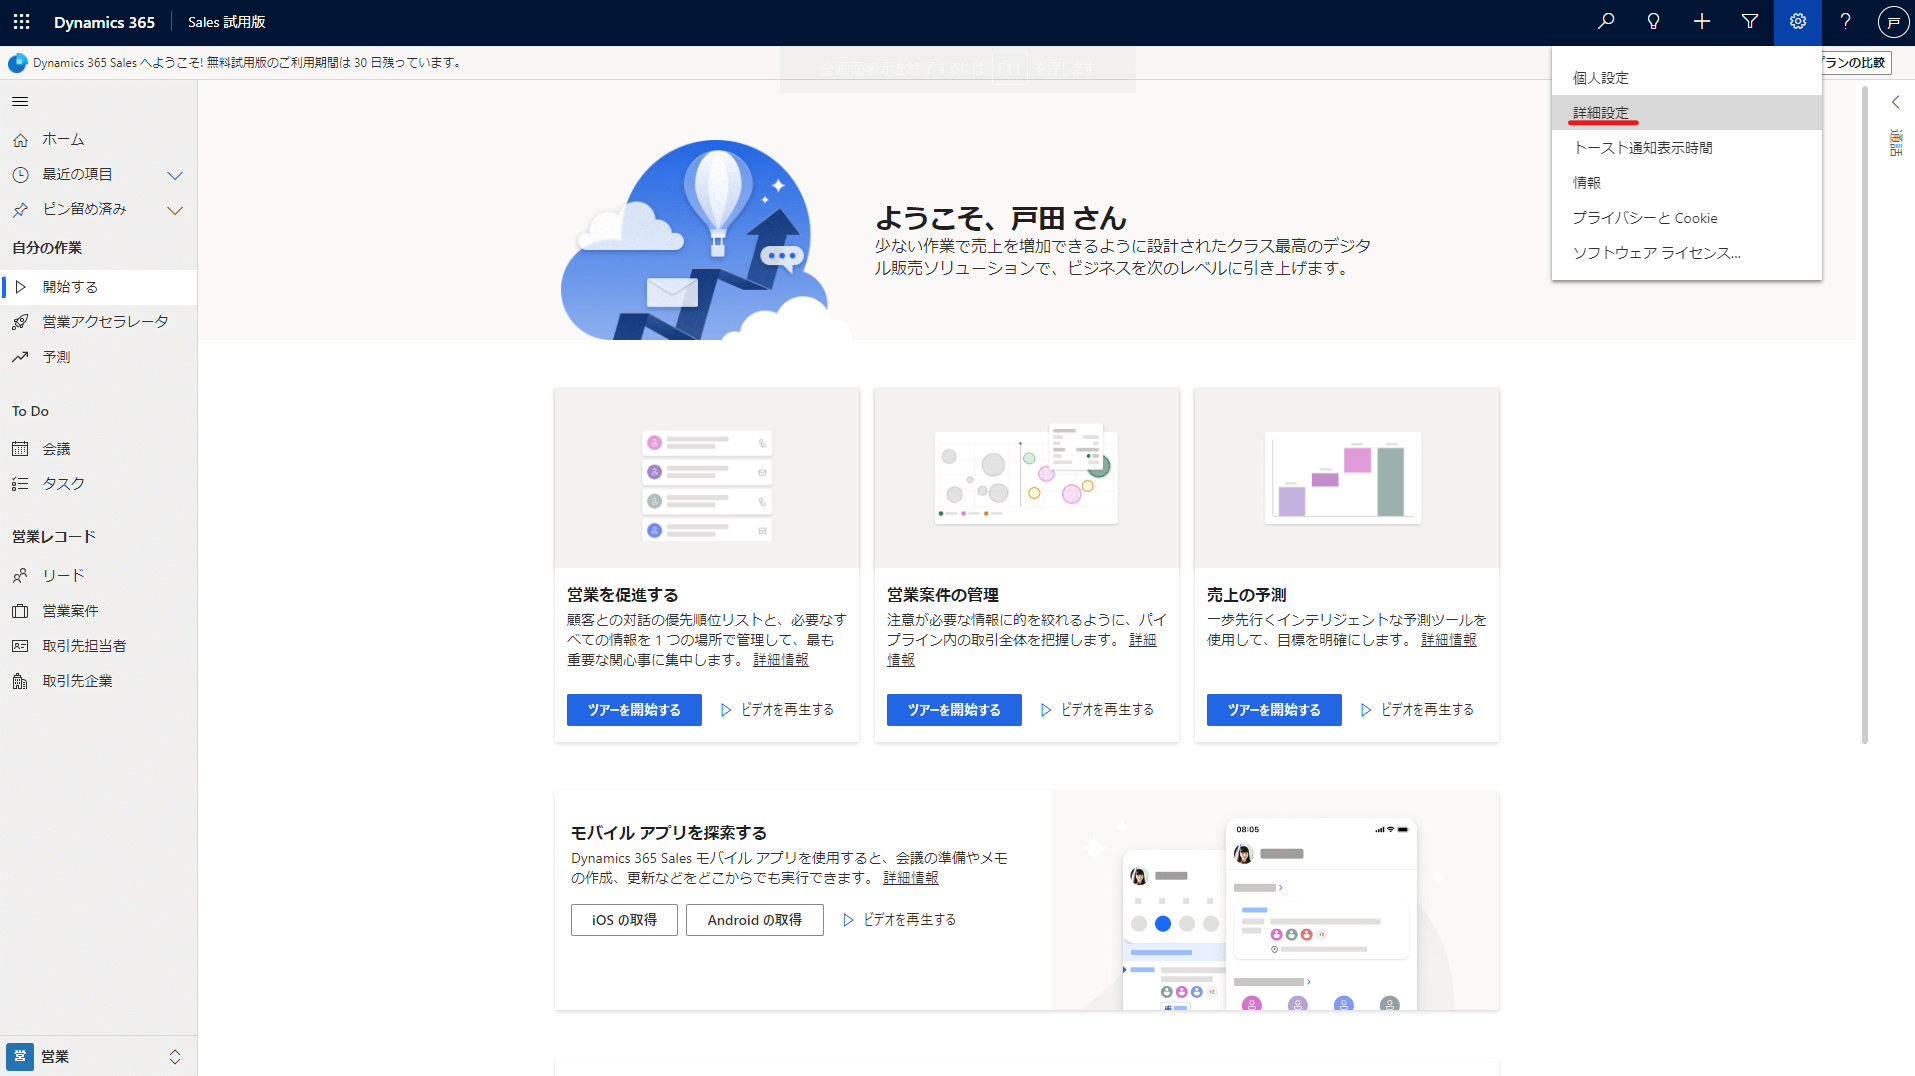The image size is (1915, 1076).
Task: Click the 売上の予測 chart thumbnail
Action: point(1347,478)
